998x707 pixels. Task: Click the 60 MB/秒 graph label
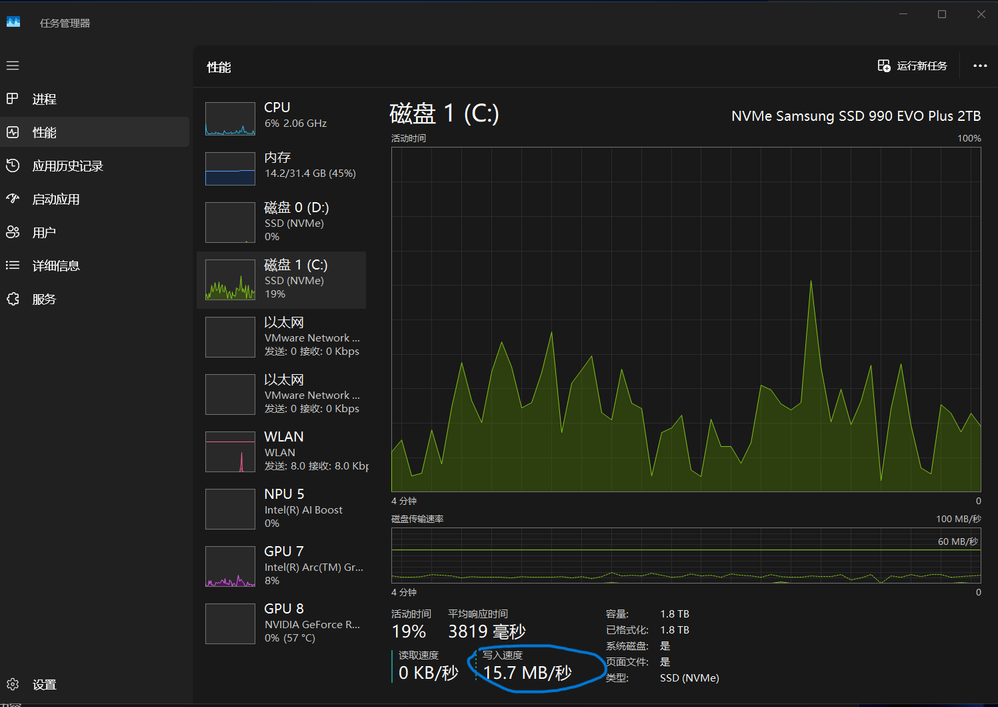pyautogui.click(x=957, y=542)
